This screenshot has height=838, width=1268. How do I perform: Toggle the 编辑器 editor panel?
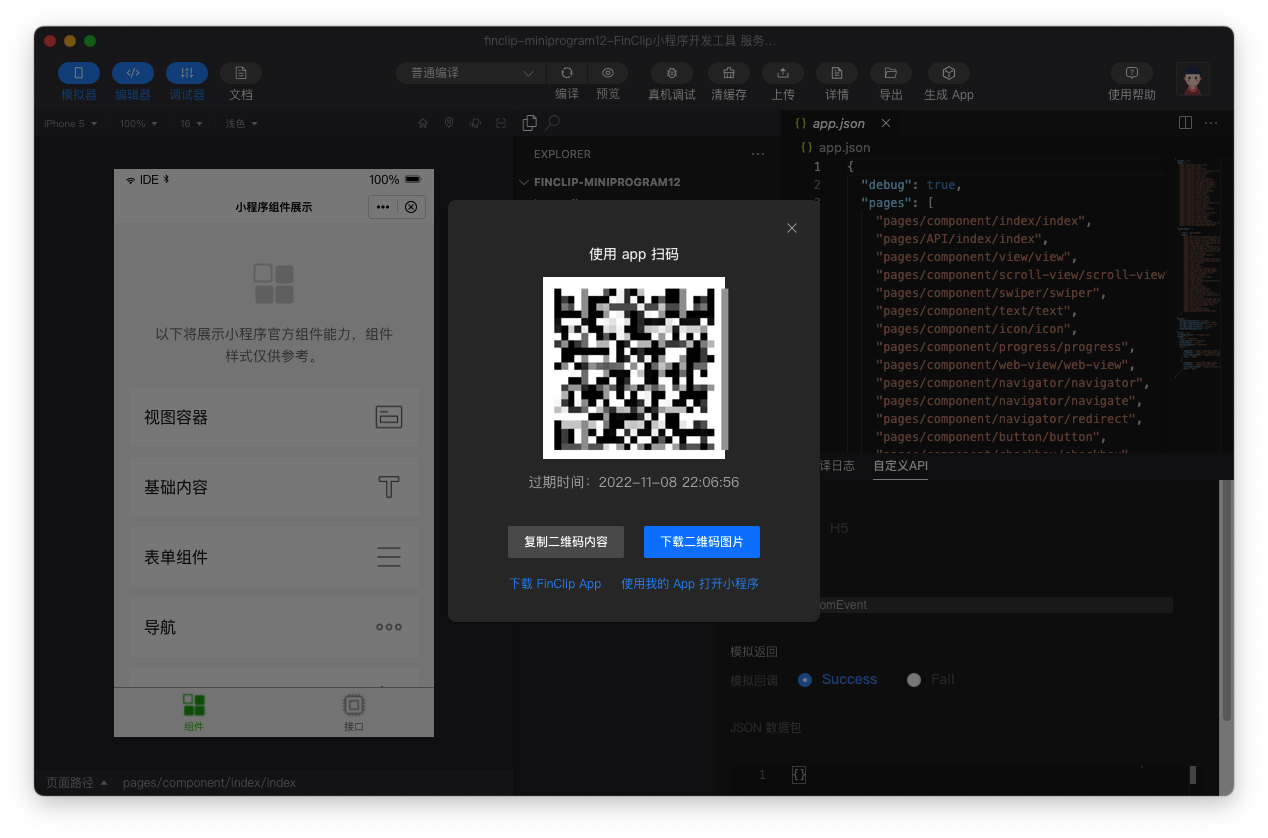click(x=133, y=73)
